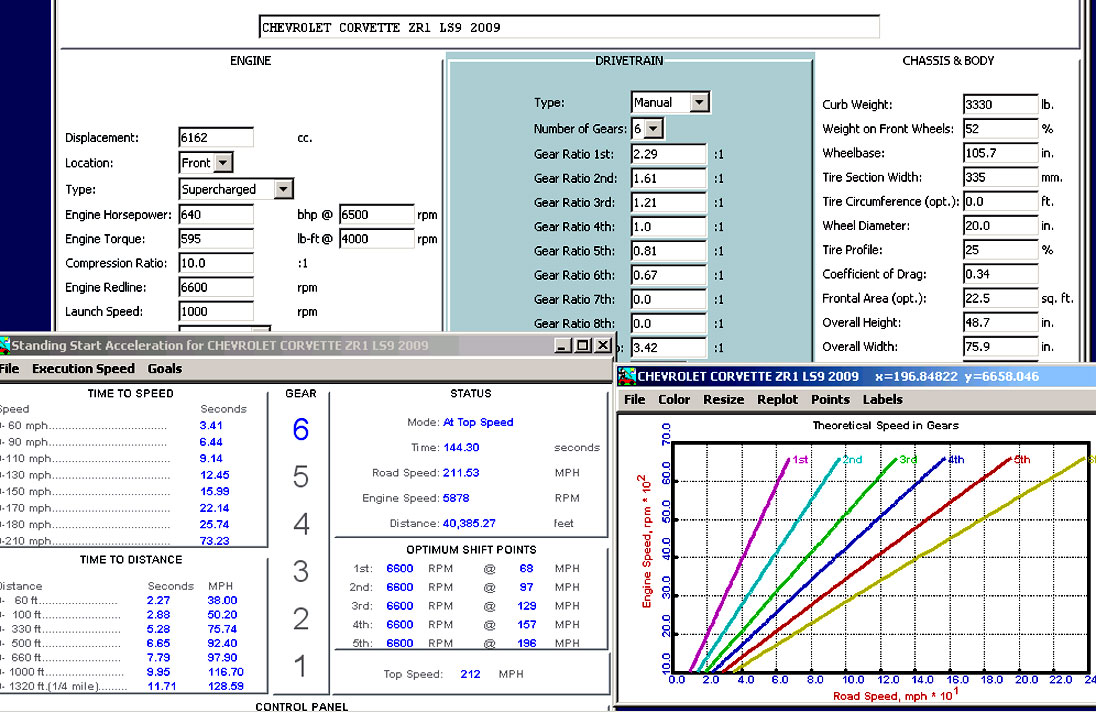Focus the Gear Ratio 8th field

(x=668, y=324)
